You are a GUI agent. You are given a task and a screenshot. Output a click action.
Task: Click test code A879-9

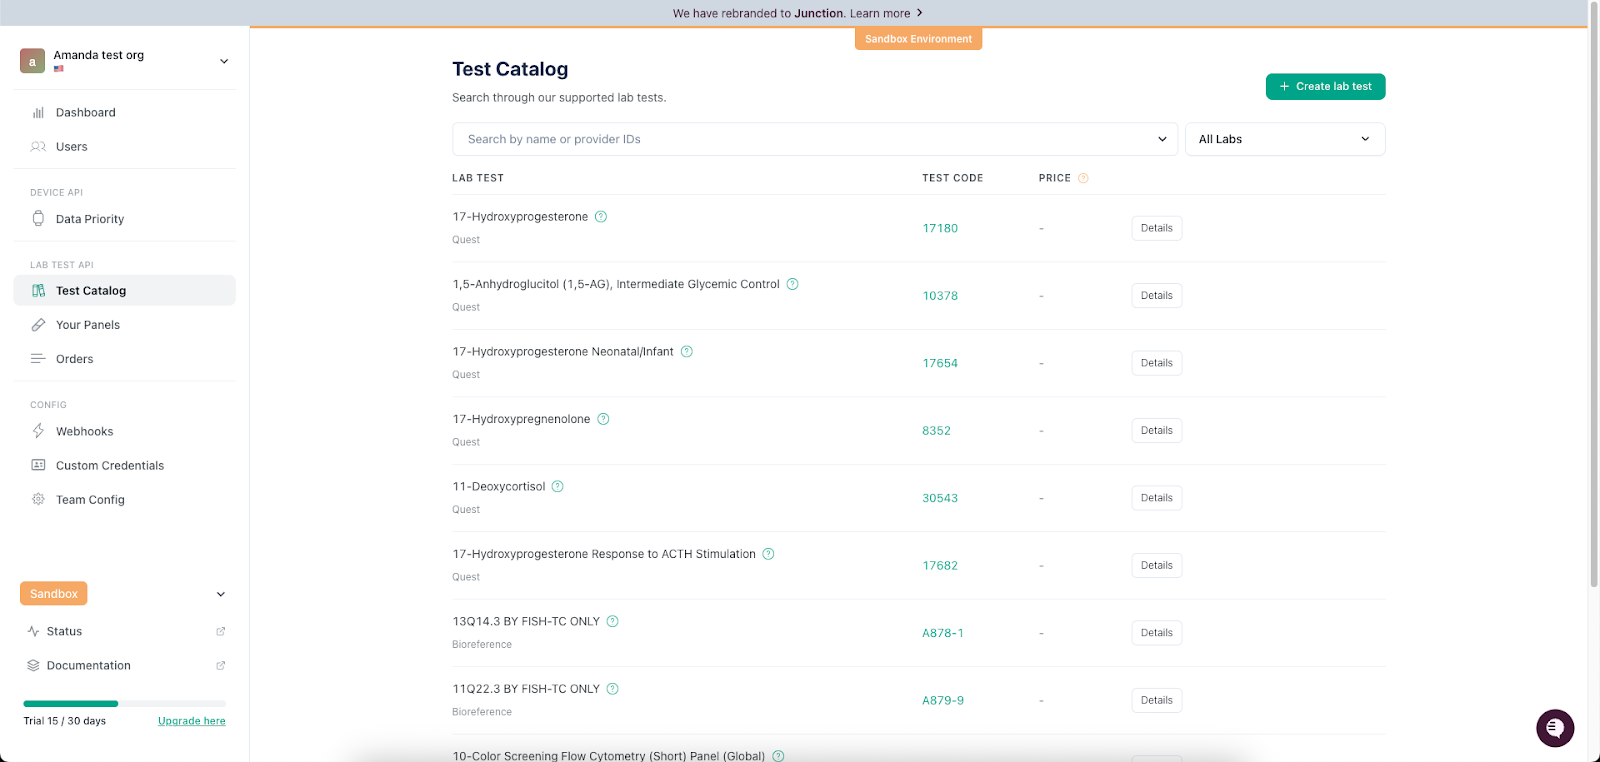[x=943, y=701]
